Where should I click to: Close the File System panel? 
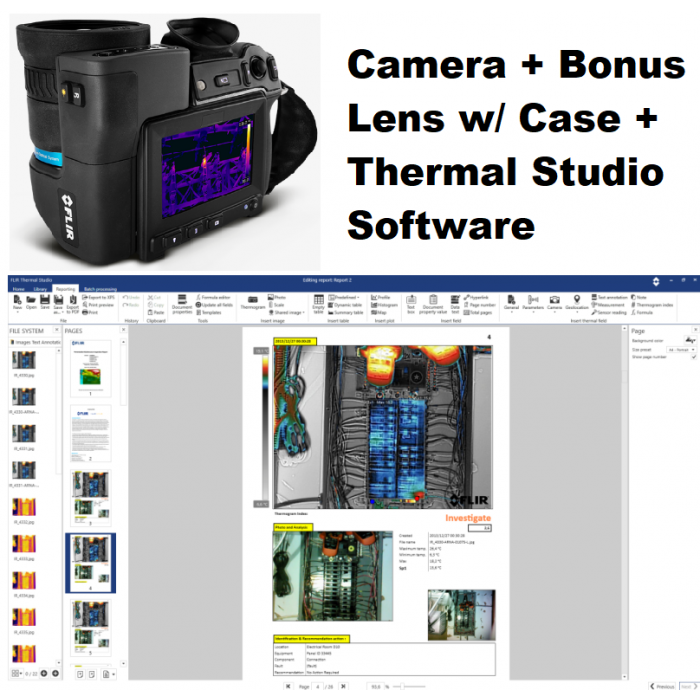click(x=57, y=329)
